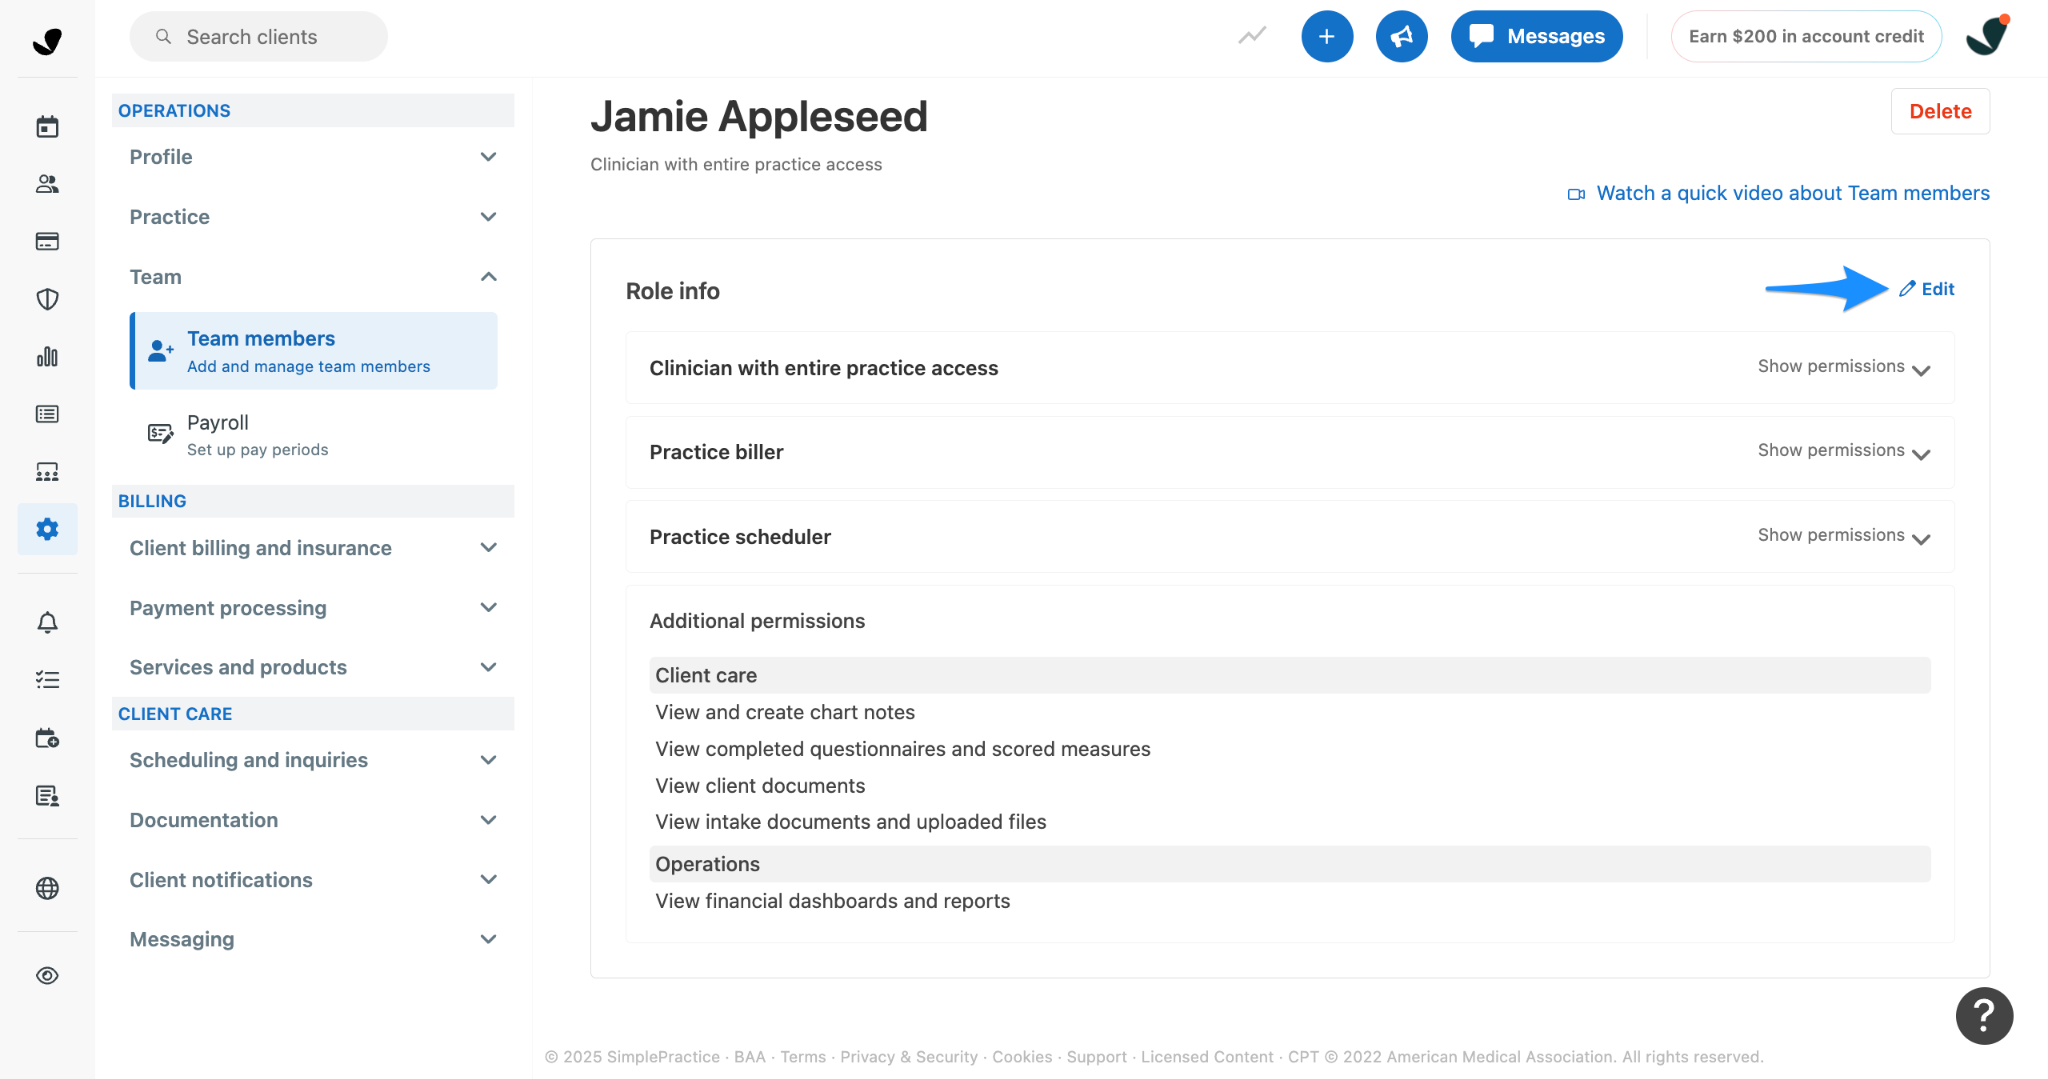The width and height of the screenshot is (2048, 1079).
Task: Toggle the eye visibility icon in sidebar
Action: tap(47, 976)
